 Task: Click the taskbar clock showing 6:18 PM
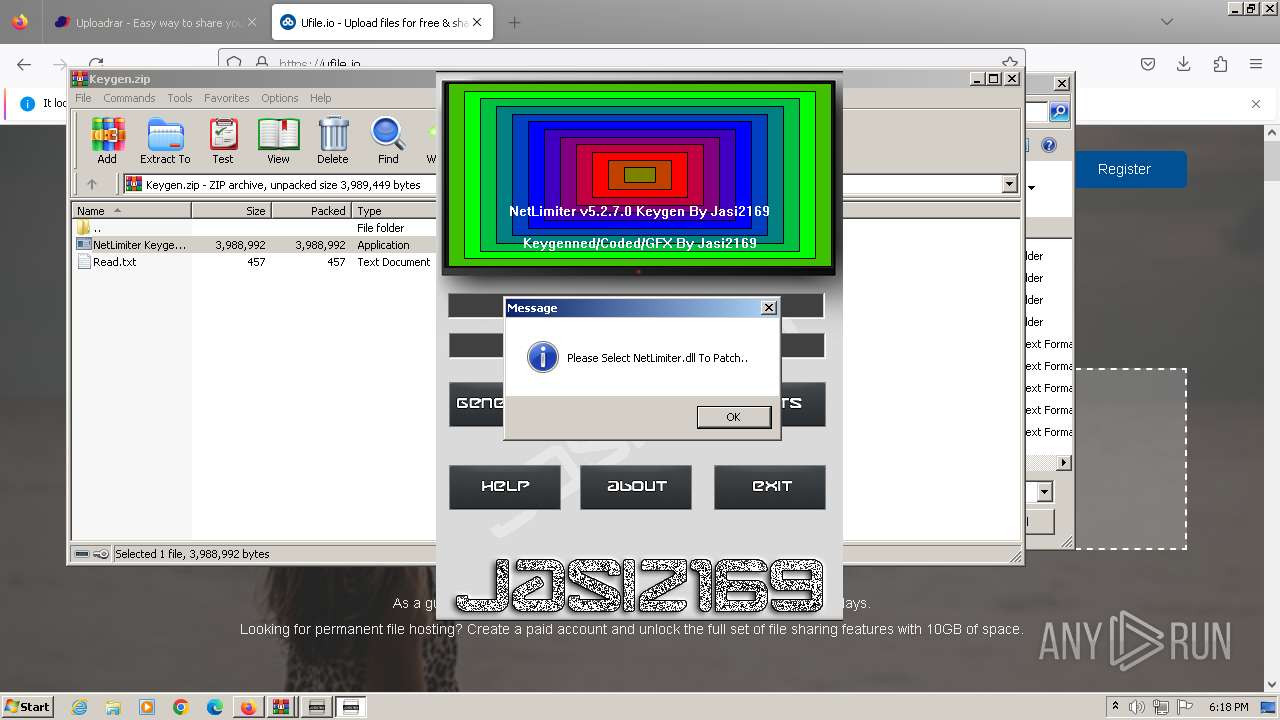click(1228, 707)
